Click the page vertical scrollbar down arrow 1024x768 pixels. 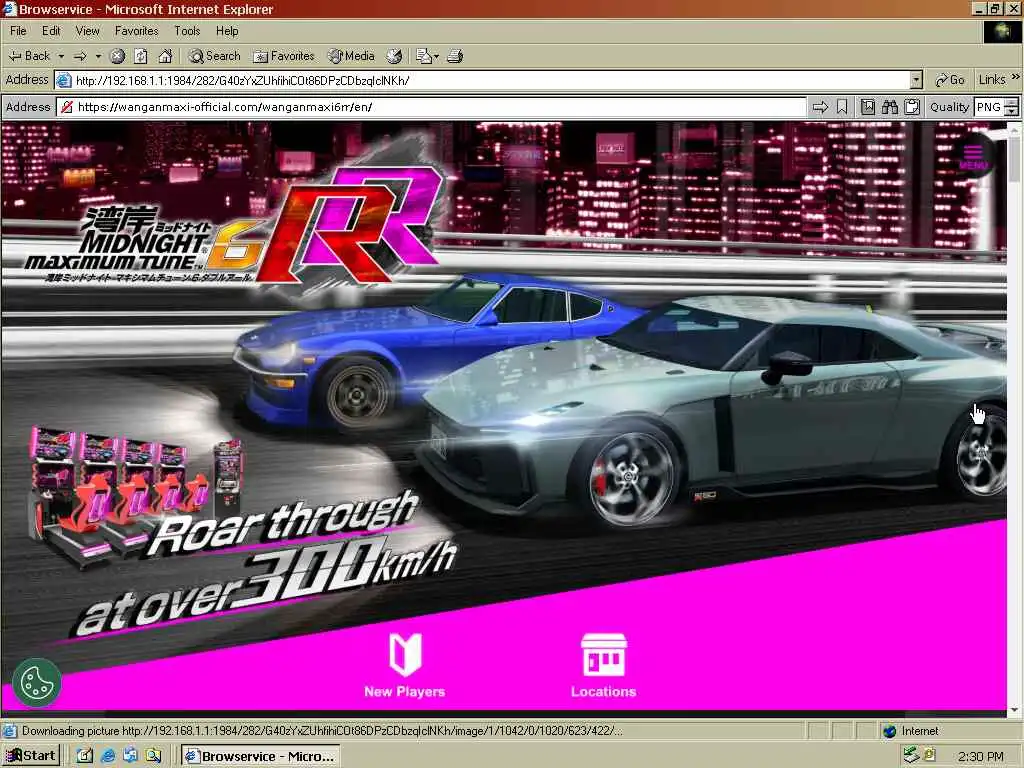point(1014,710)
